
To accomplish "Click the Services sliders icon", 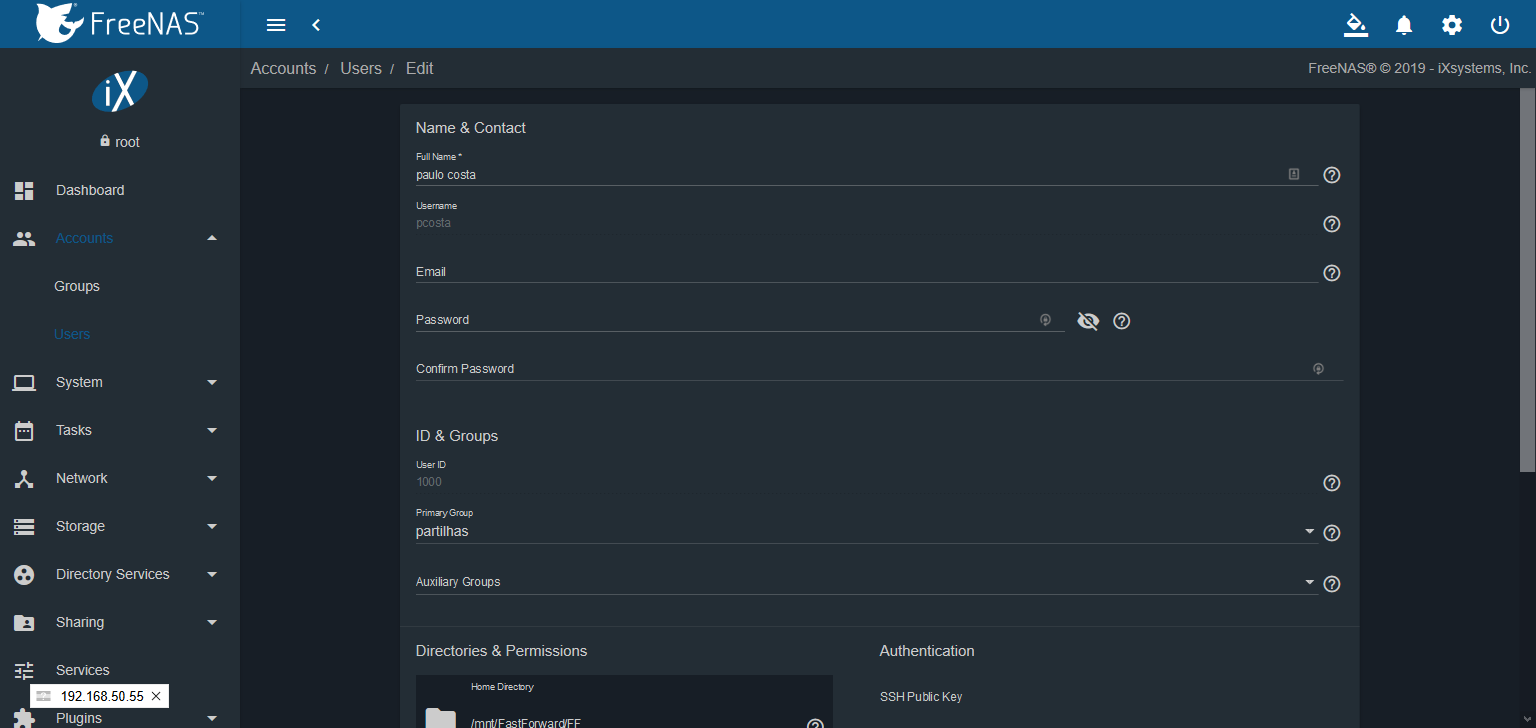I will tap(24, 670).
